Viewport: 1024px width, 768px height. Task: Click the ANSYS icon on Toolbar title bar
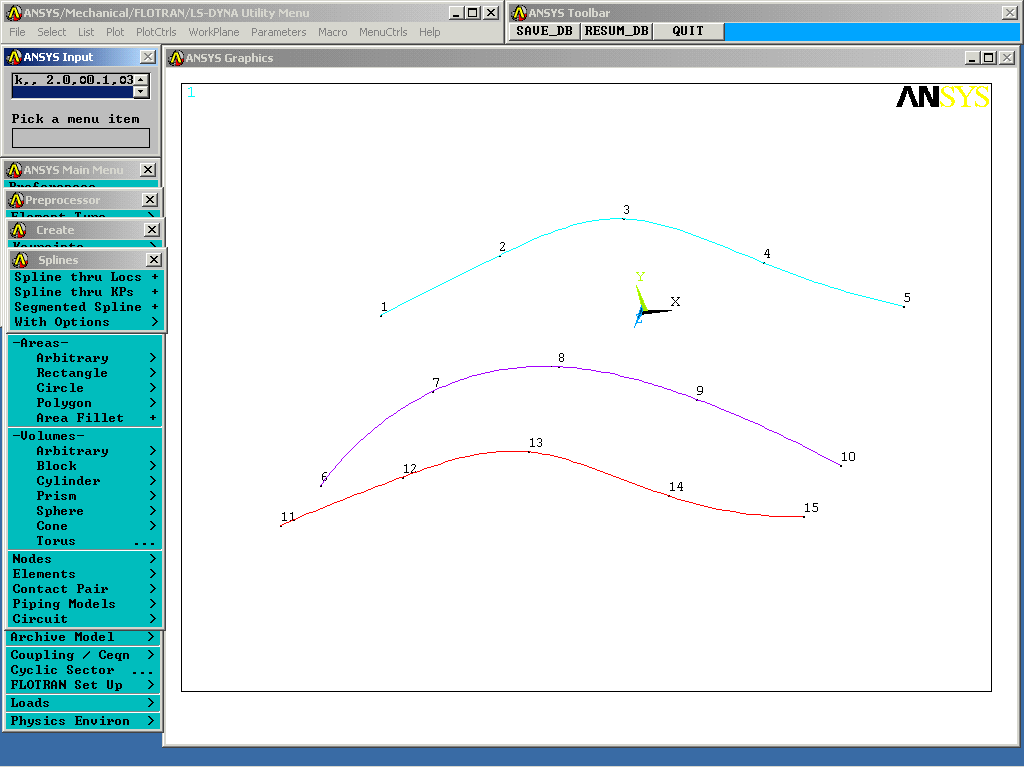[519, 13]
